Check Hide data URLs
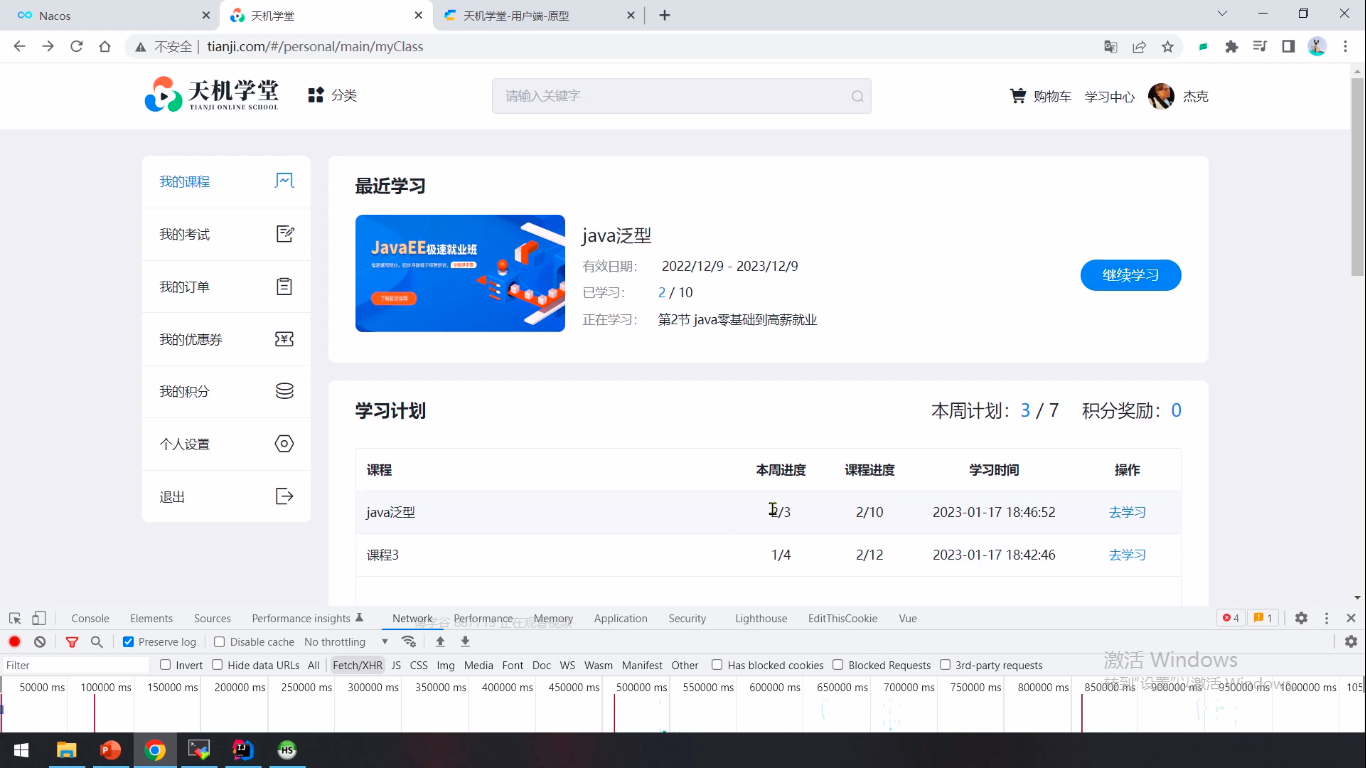Screen dimensions: 1366x768 click(218, 665)
